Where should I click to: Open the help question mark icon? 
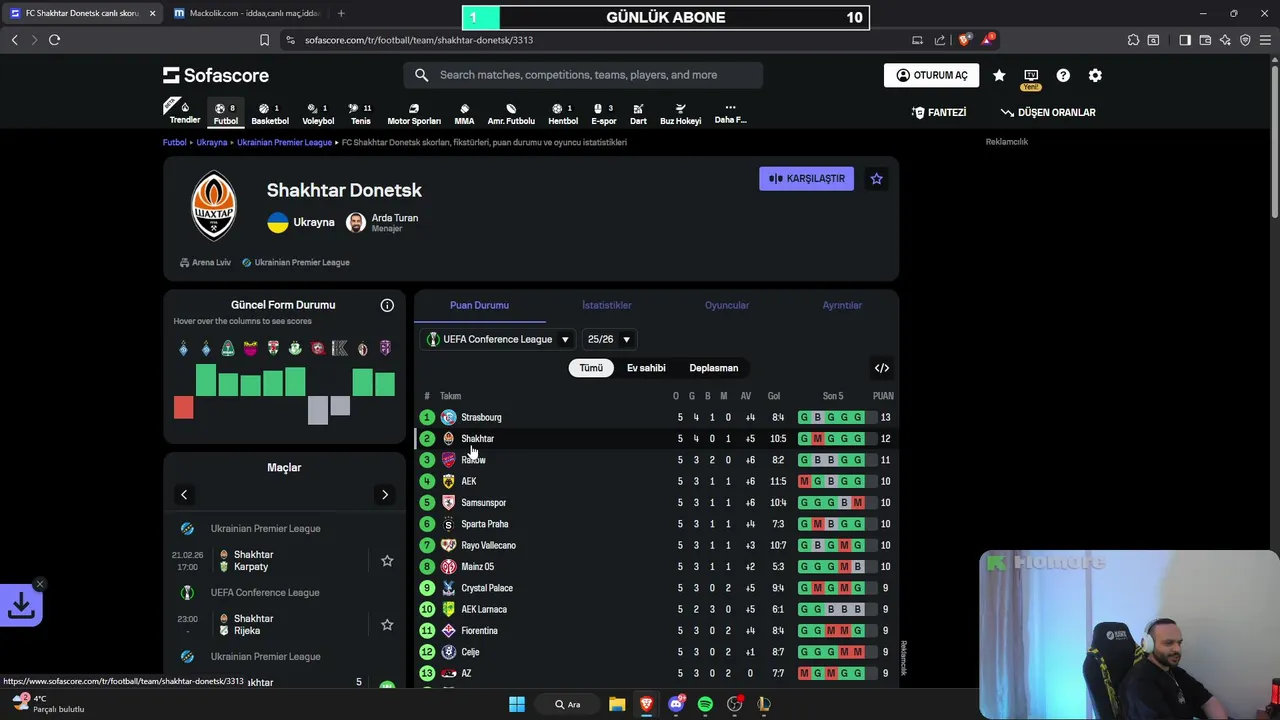1063,75
